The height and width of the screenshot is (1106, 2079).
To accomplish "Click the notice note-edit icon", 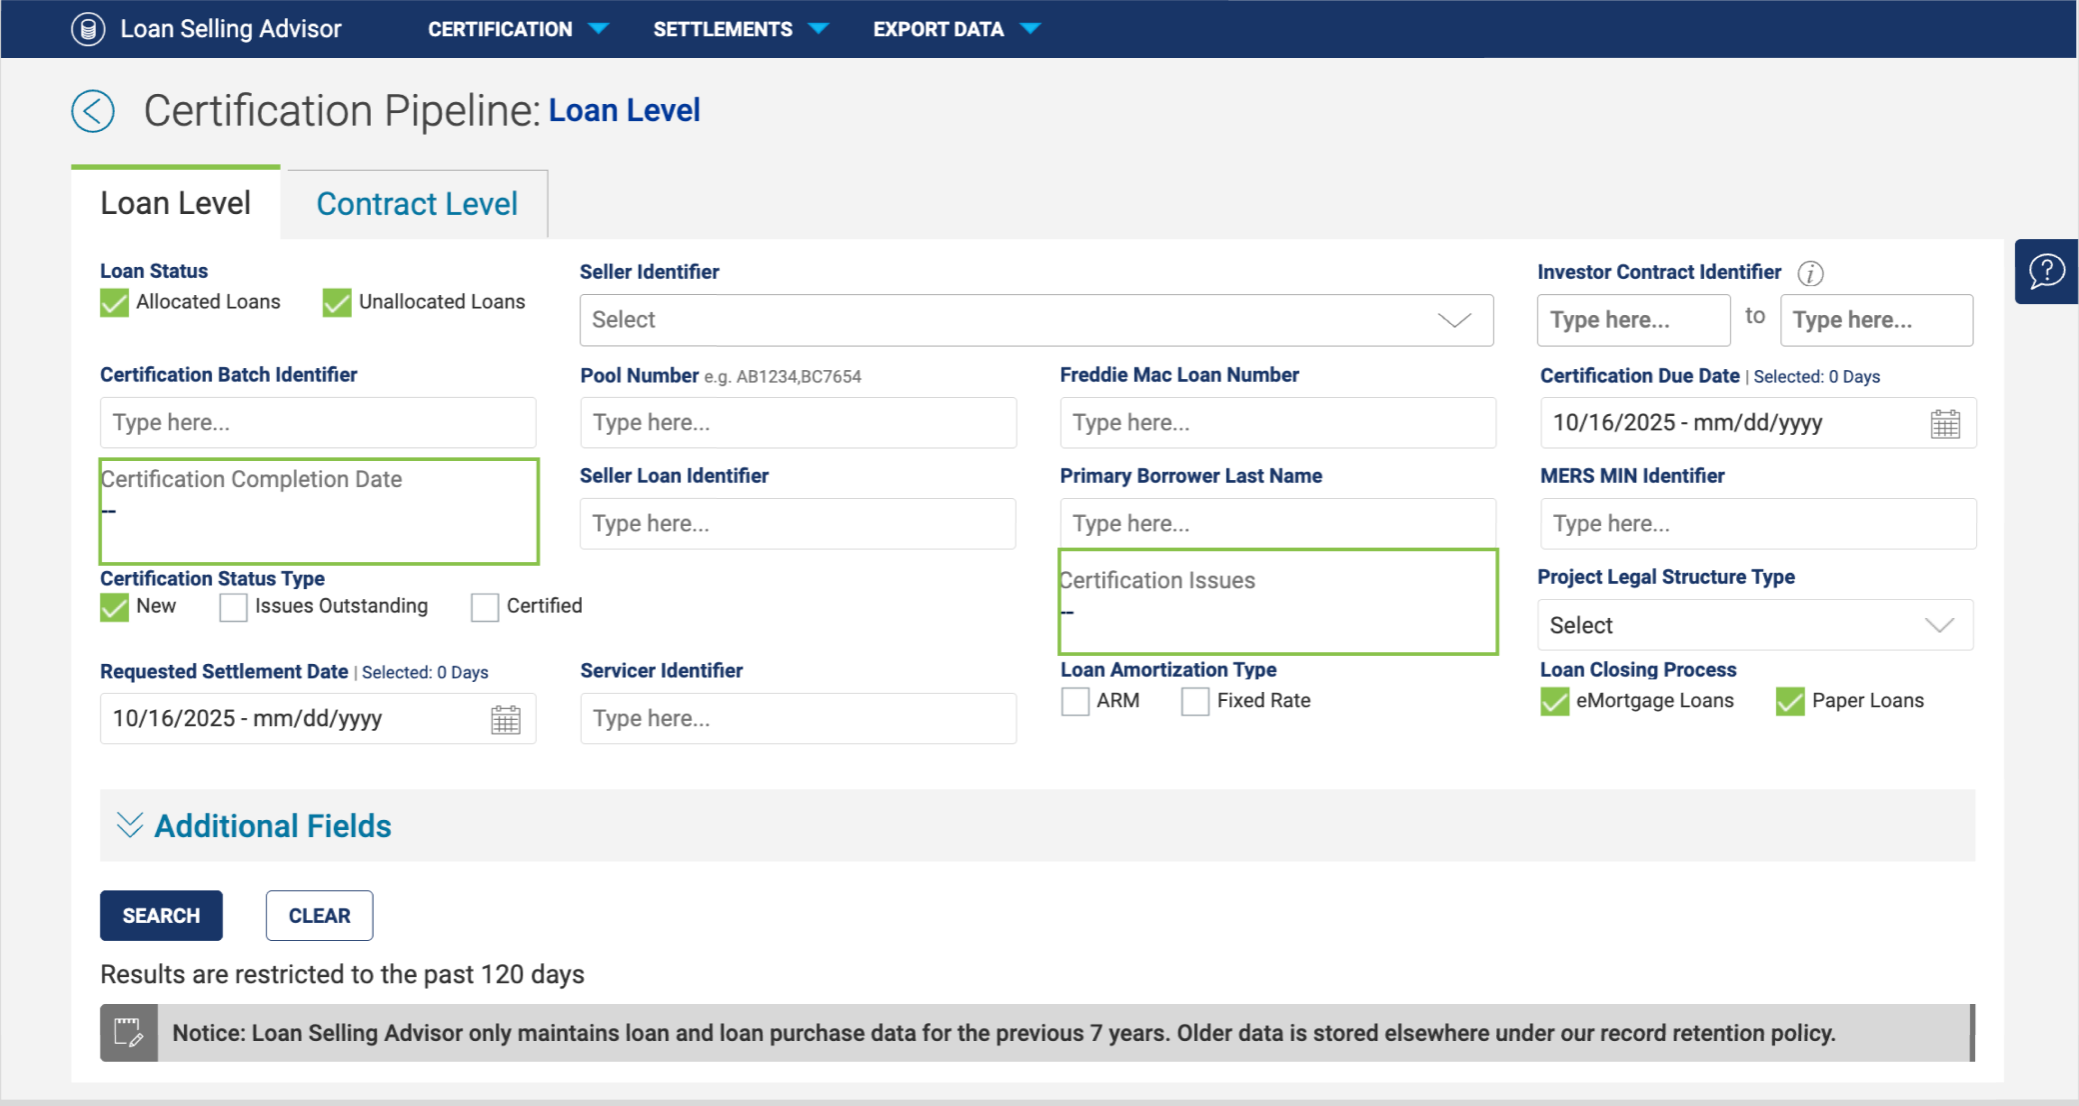I will [x=129, y=1033].
